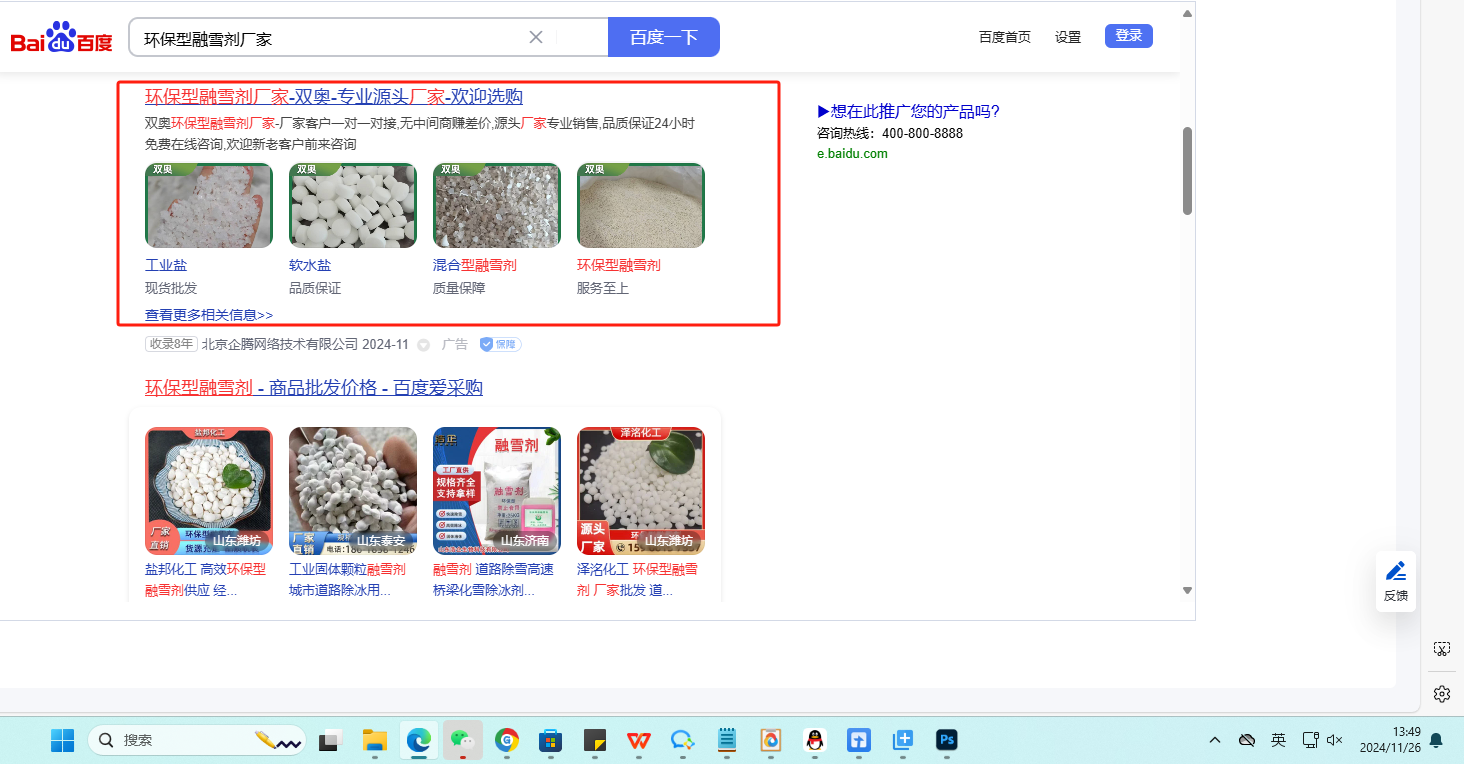Image resolution: width=1464 pixels, height=764 pixels.
Task: Open File Explorer from the taskbar
Action: (x=374, y=740)
